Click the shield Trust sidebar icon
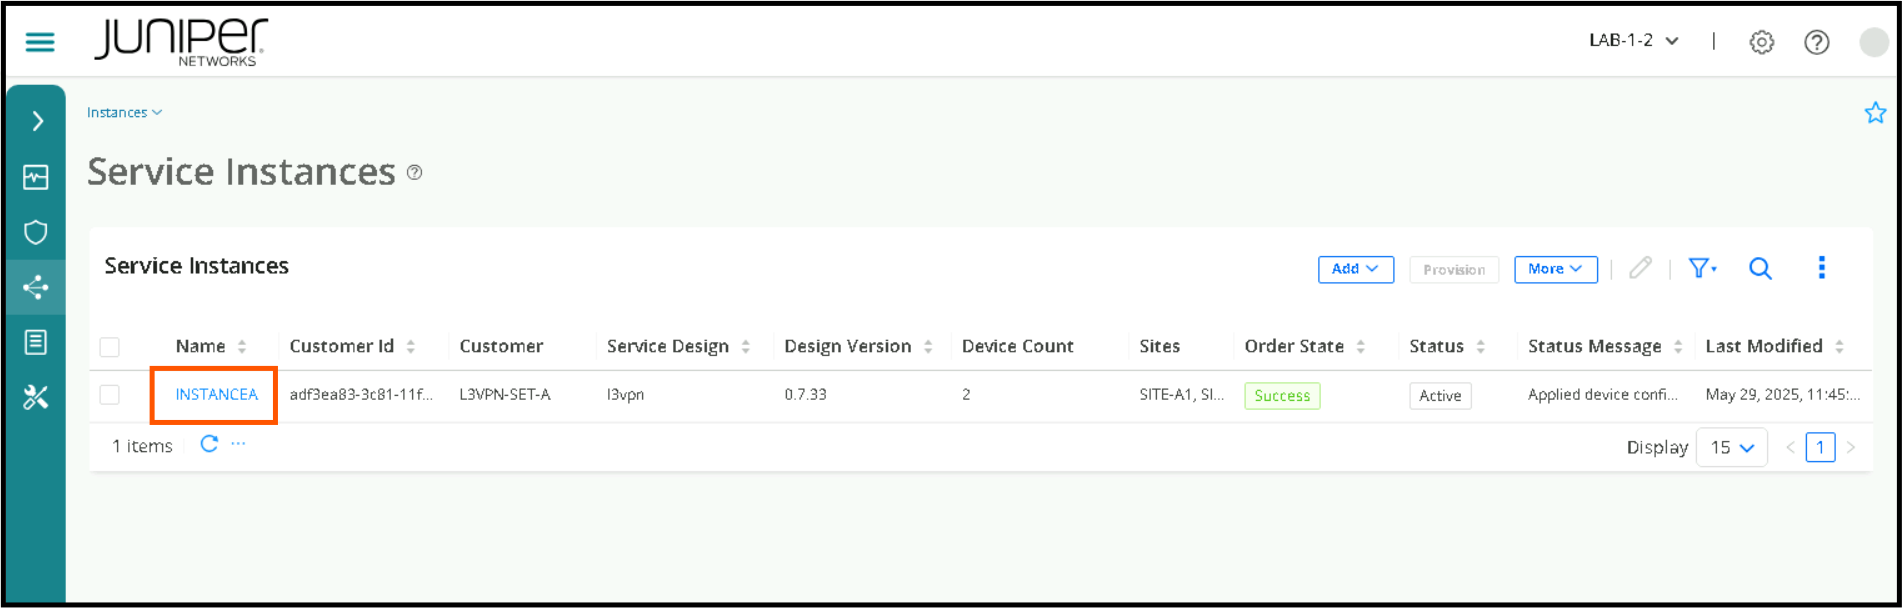 [36, 233]
